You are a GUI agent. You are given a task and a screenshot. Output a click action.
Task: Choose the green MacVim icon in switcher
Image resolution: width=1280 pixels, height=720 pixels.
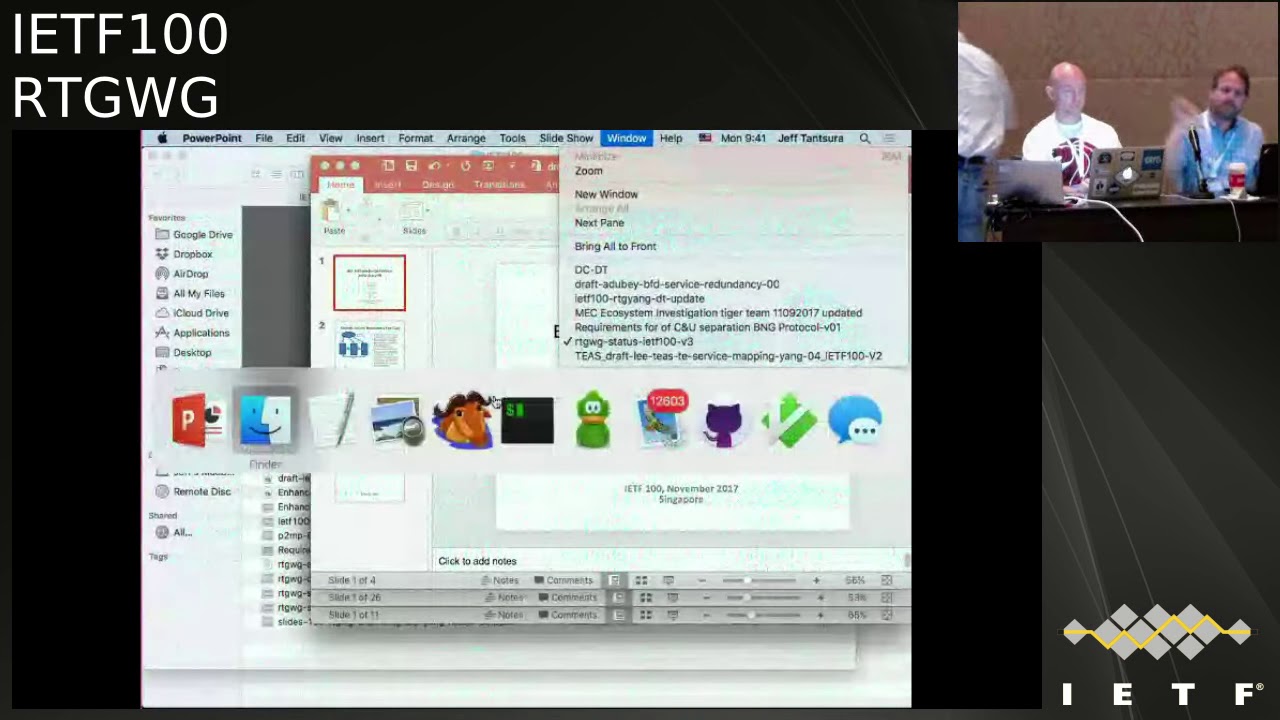pyautogui.click(x=790, y=420)
